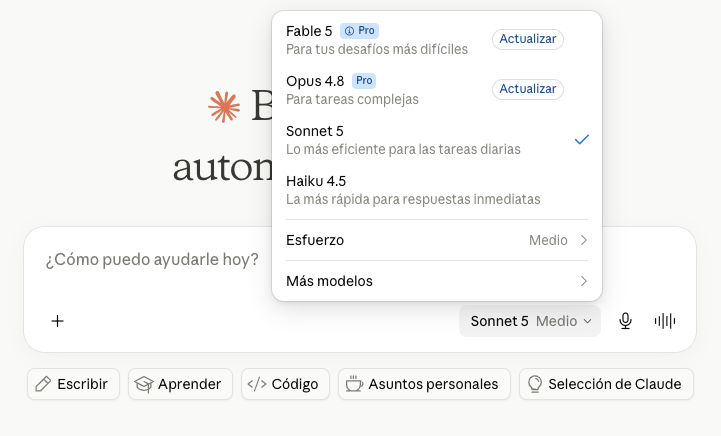721x436 pixels.
Task: Click the text 'Para tareas complejas'
Action: [x=352, y=99]
